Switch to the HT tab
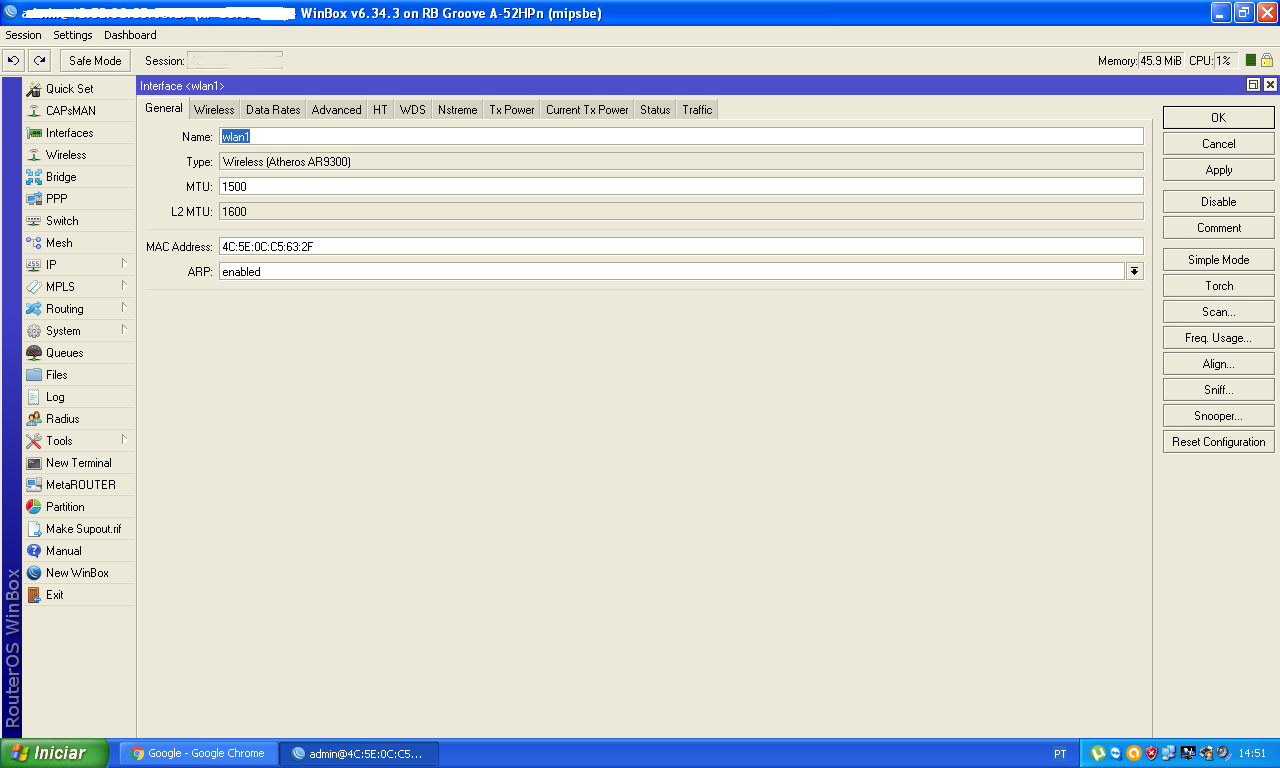Screen dimensions: 1280x768 [x=380, y=110]
